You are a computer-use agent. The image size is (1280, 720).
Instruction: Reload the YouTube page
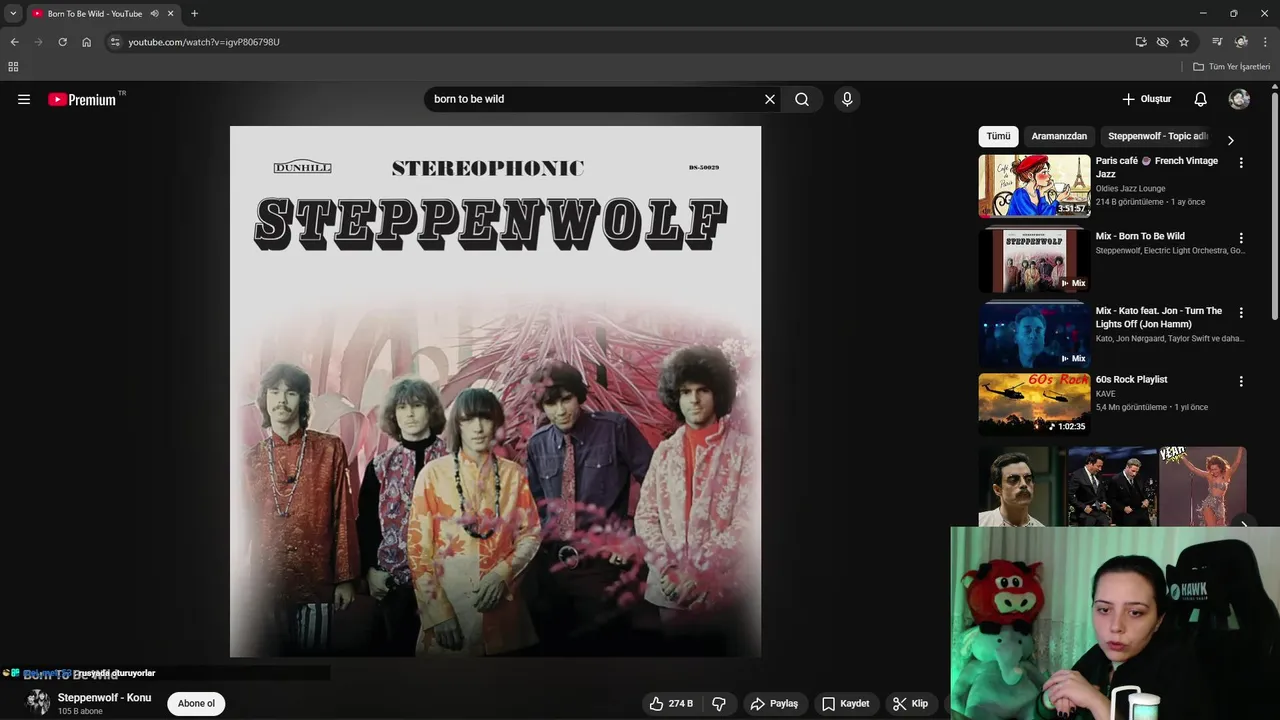click(62, 42)
